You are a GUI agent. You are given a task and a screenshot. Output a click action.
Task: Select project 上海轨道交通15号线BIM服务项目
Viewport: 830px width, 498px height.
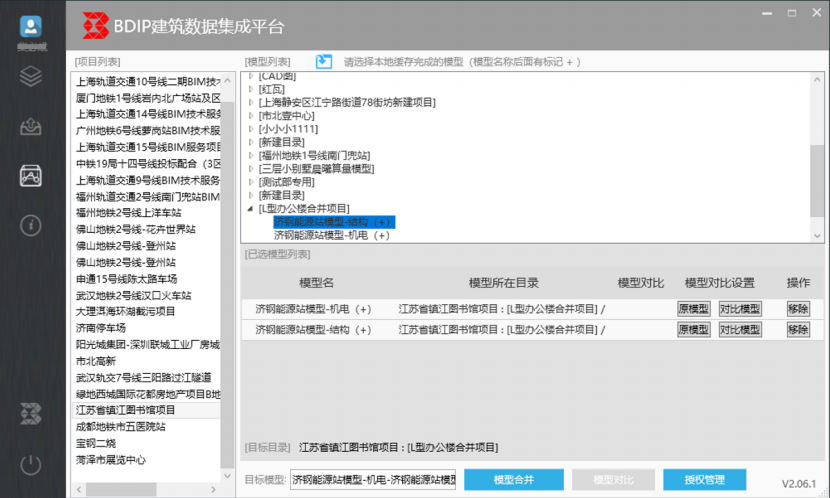click(x=146, y=147)
